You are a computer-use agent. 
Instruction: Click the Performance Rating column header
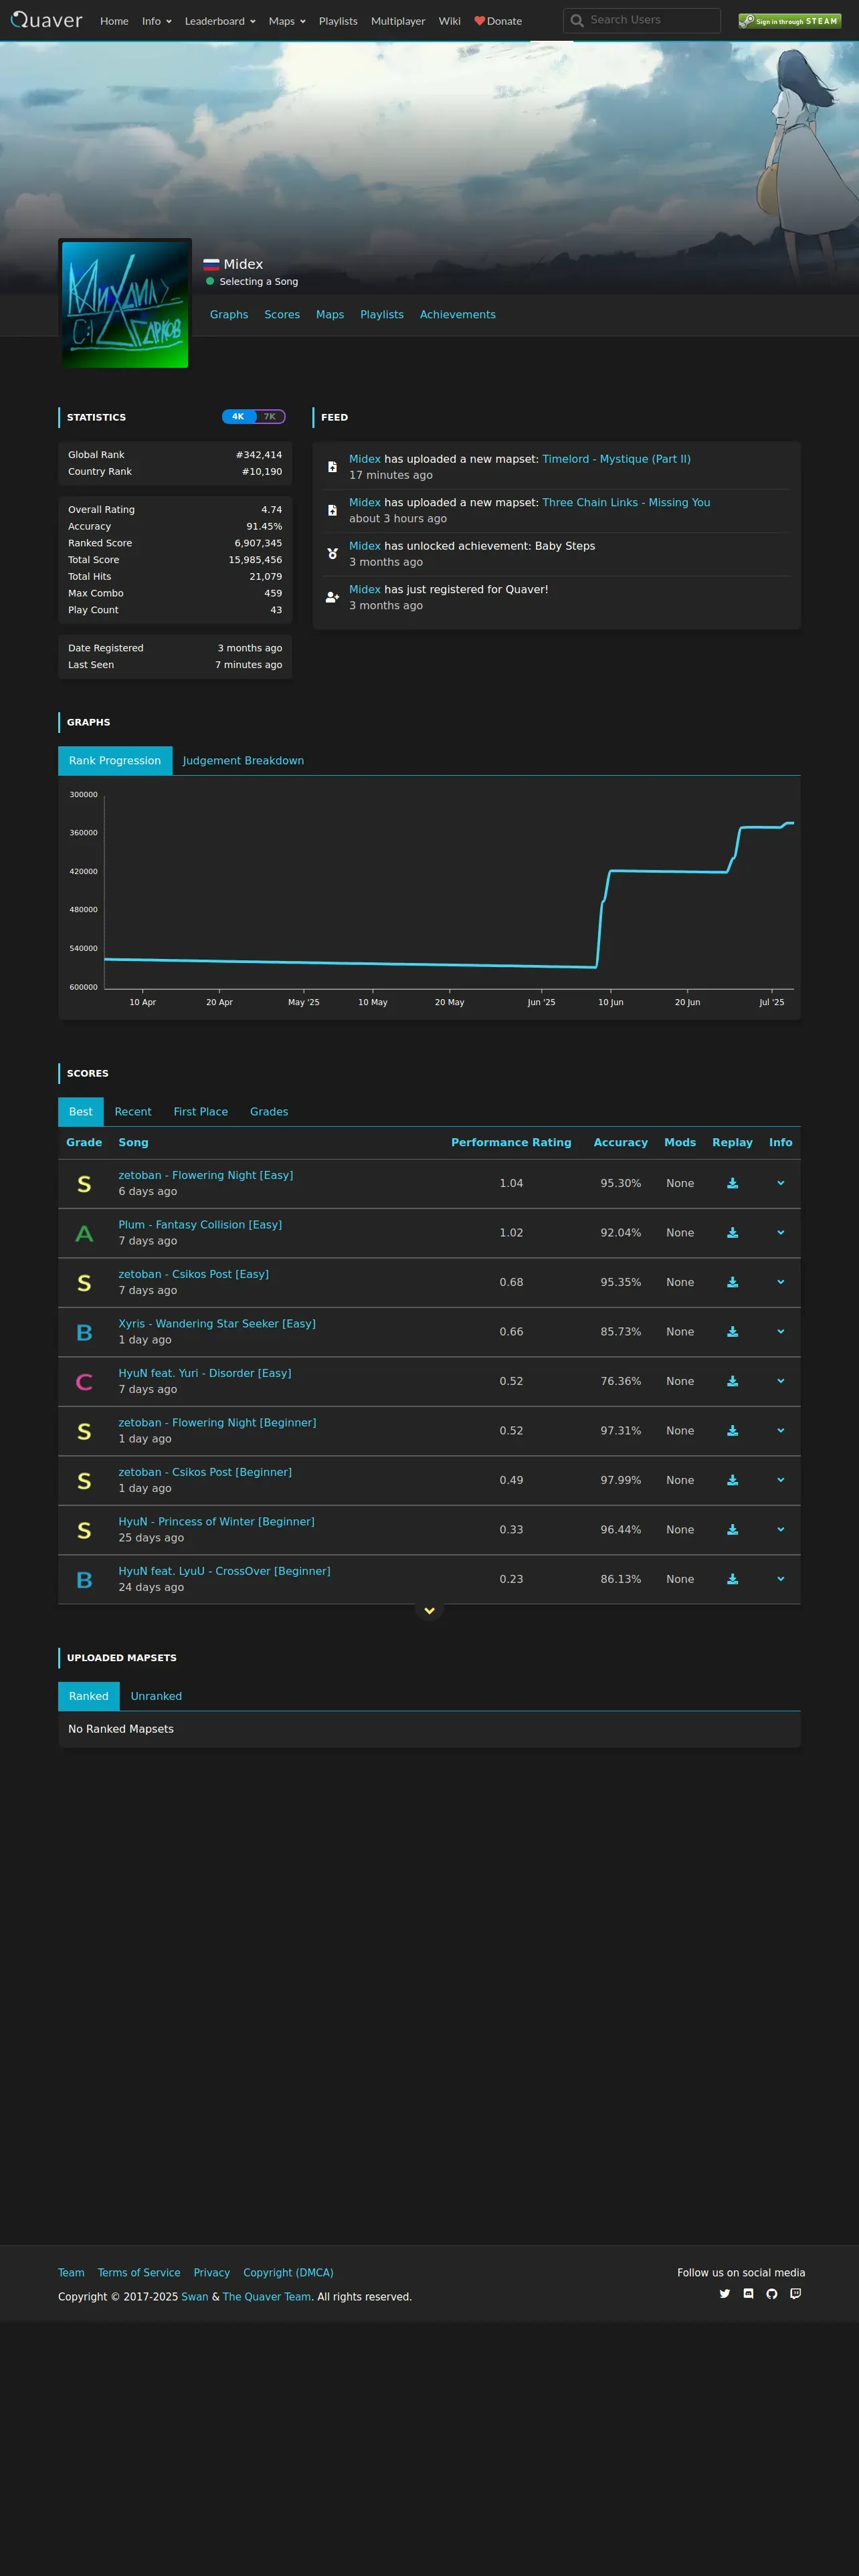[x=511, y=1143]
